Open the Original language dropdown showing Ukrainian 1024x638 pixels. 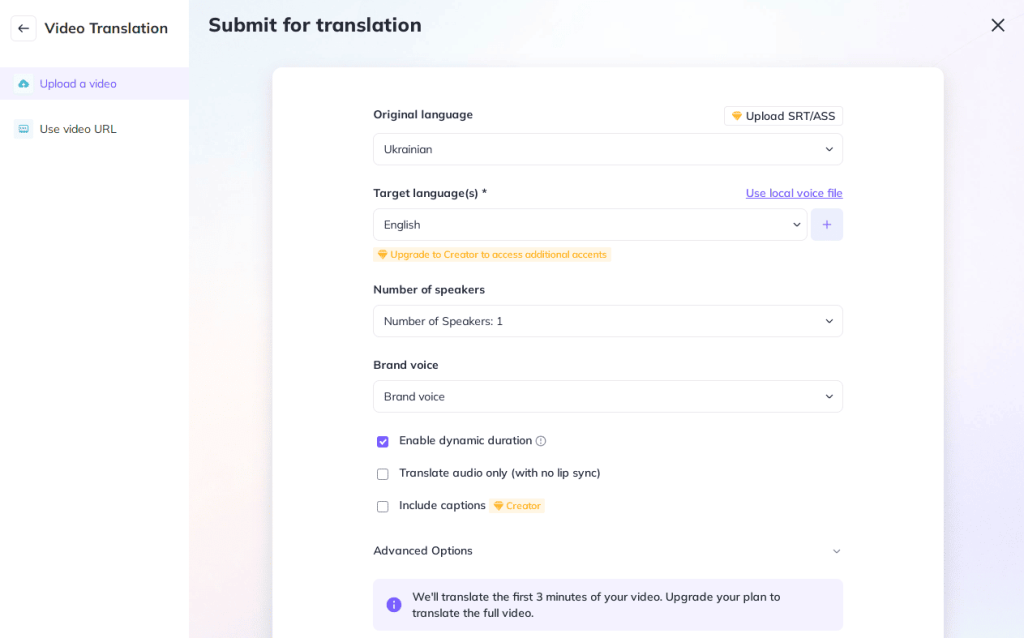click(607, 148)
